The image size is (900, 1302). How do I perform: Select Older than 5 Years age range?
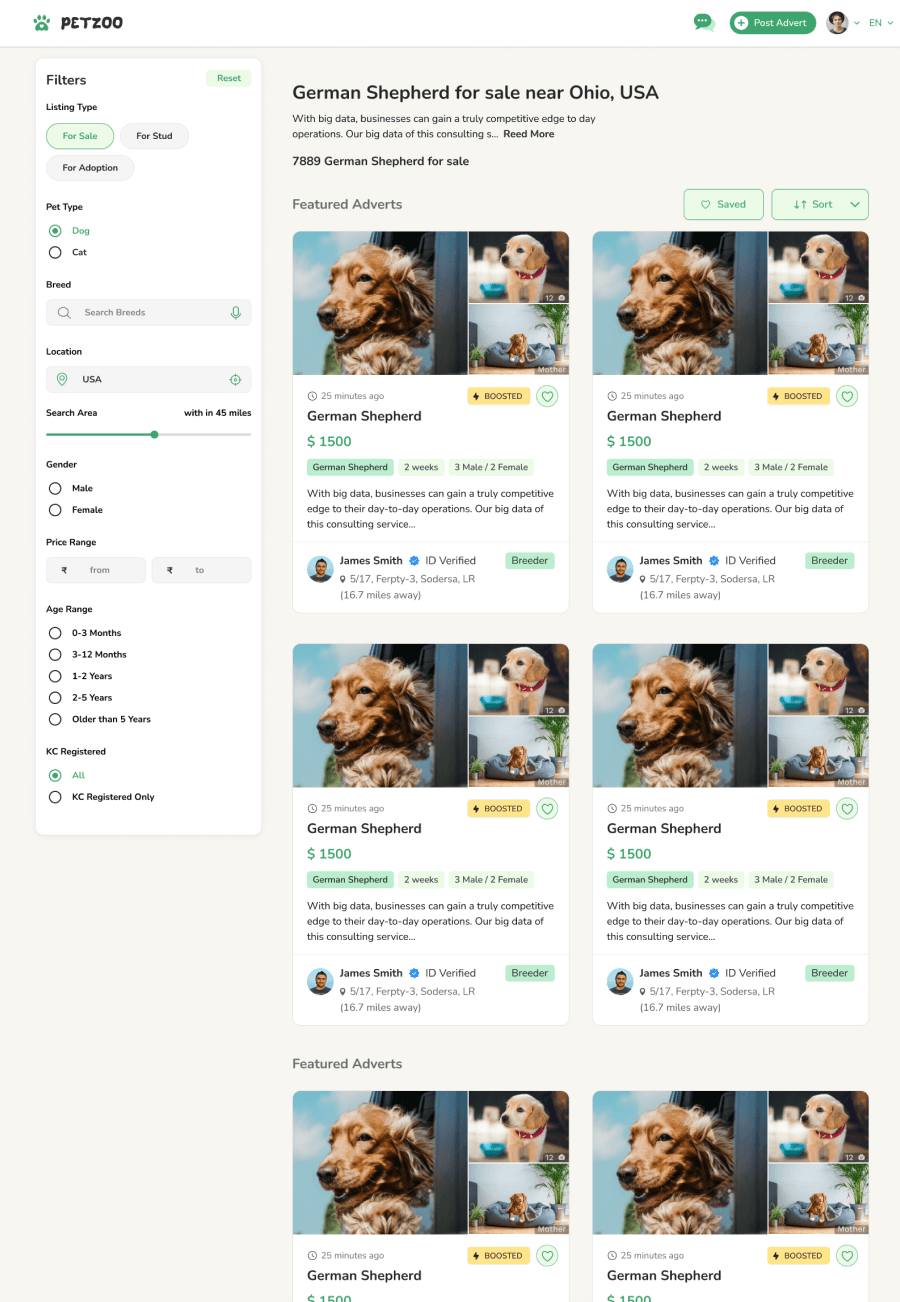55,720
